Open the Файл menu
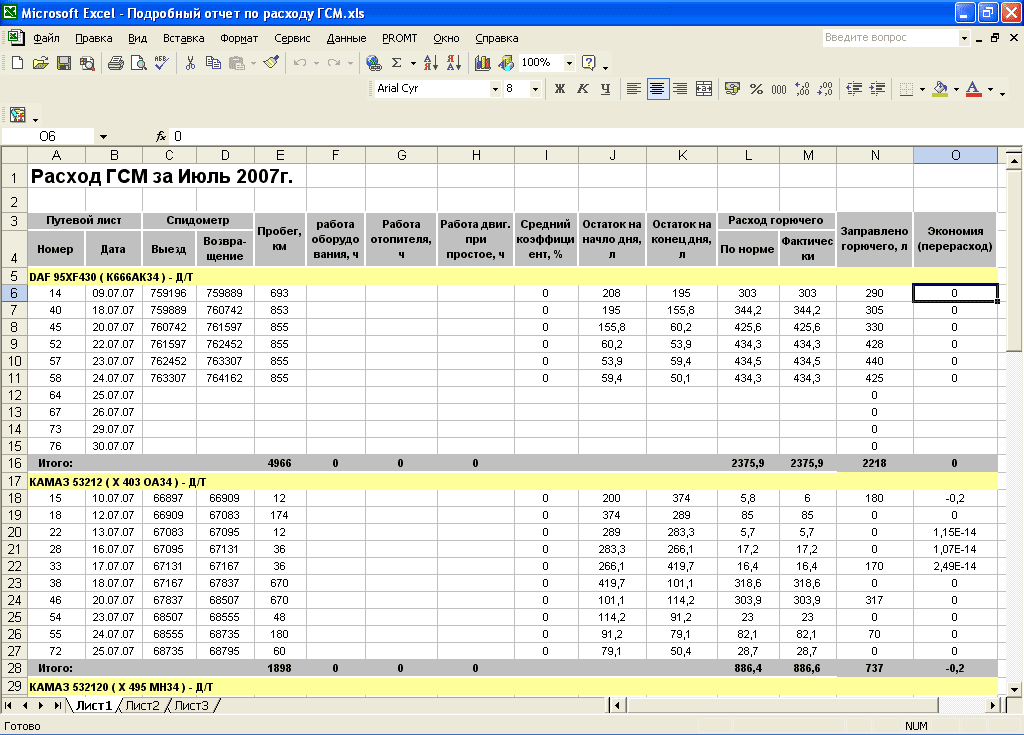1024x735 pixels. point(46,38)
